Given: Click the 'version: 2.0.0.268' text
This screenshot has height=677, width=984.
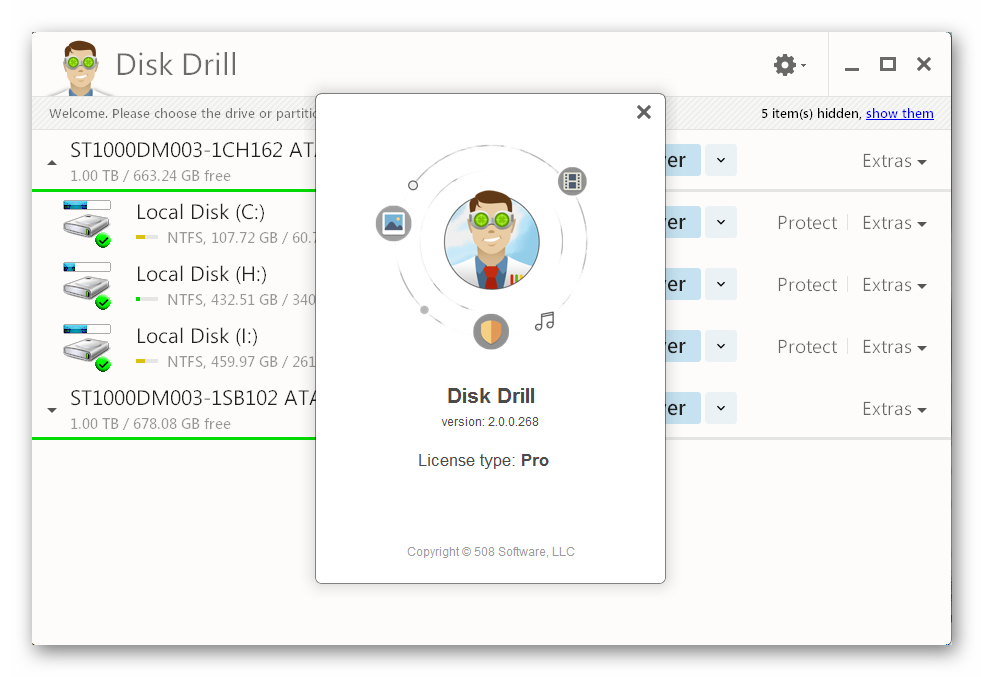Looking at the screenshot, I should pos(490,422).
